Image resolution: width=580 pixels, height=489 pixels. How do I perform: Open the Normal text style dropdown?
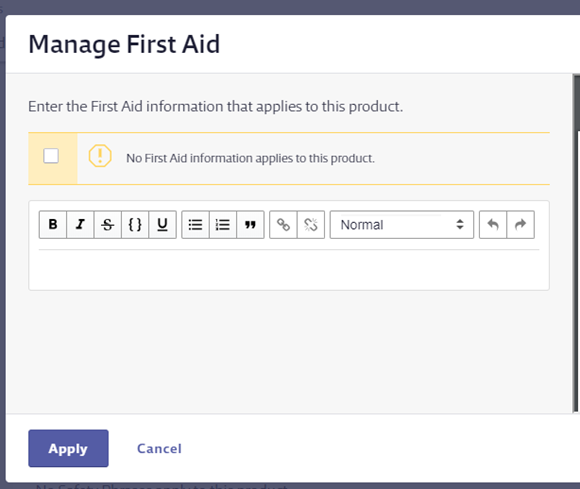coord(402,225)
